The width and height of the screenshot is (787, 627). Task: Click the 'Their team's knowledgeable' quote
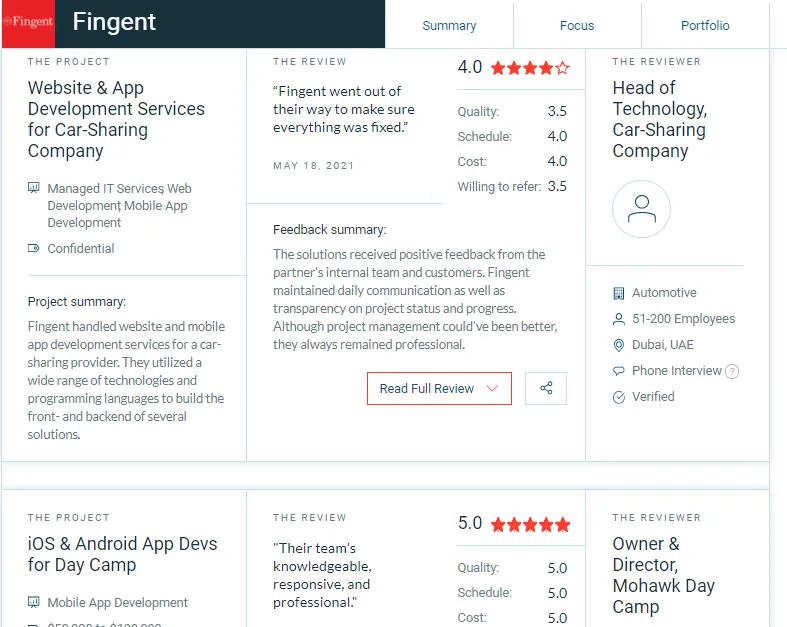(322, 575)
